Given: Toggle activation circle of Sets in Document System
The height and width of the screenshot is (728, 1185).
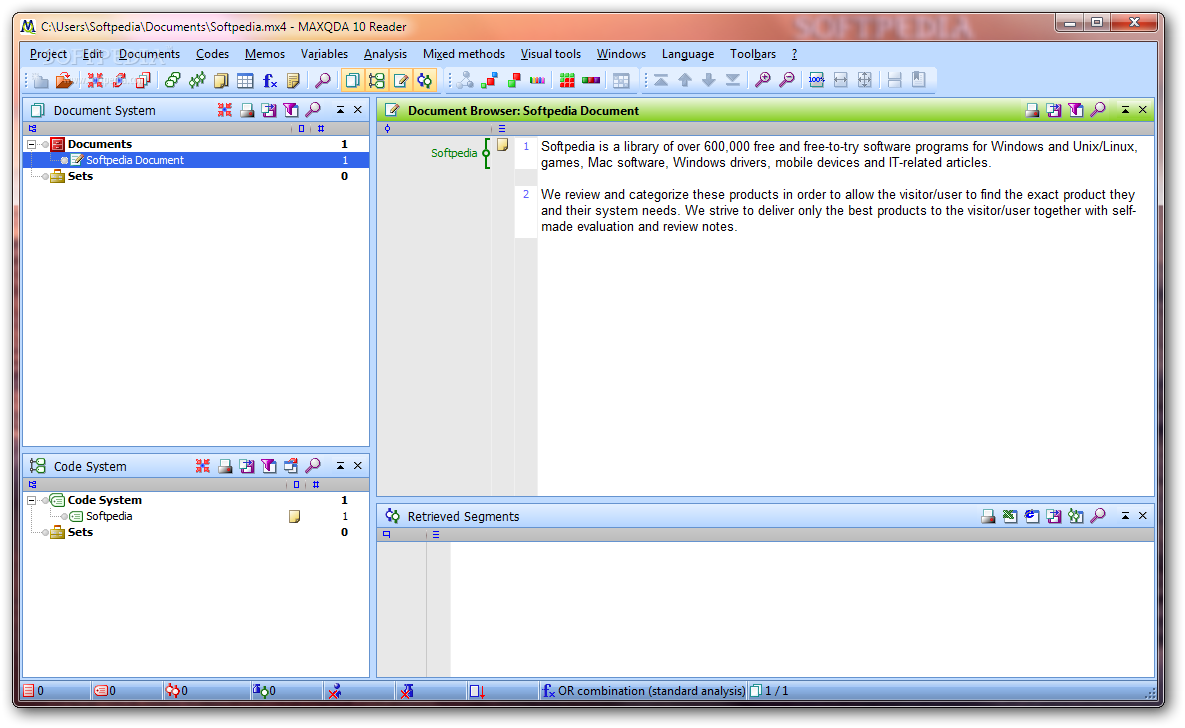Looking at the screenshot, I should point(45,176).
